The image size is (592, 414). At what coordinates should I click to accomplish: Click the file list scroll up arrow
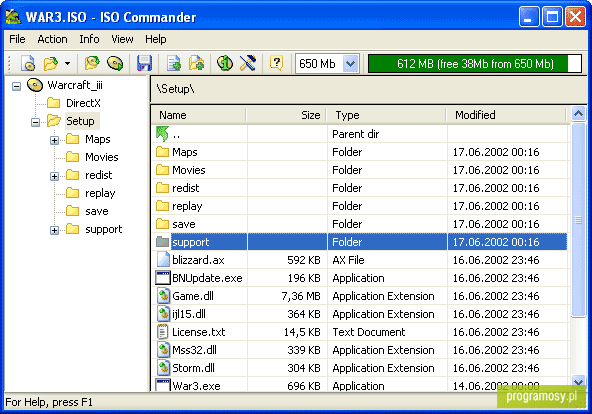(x=578, y=114)
